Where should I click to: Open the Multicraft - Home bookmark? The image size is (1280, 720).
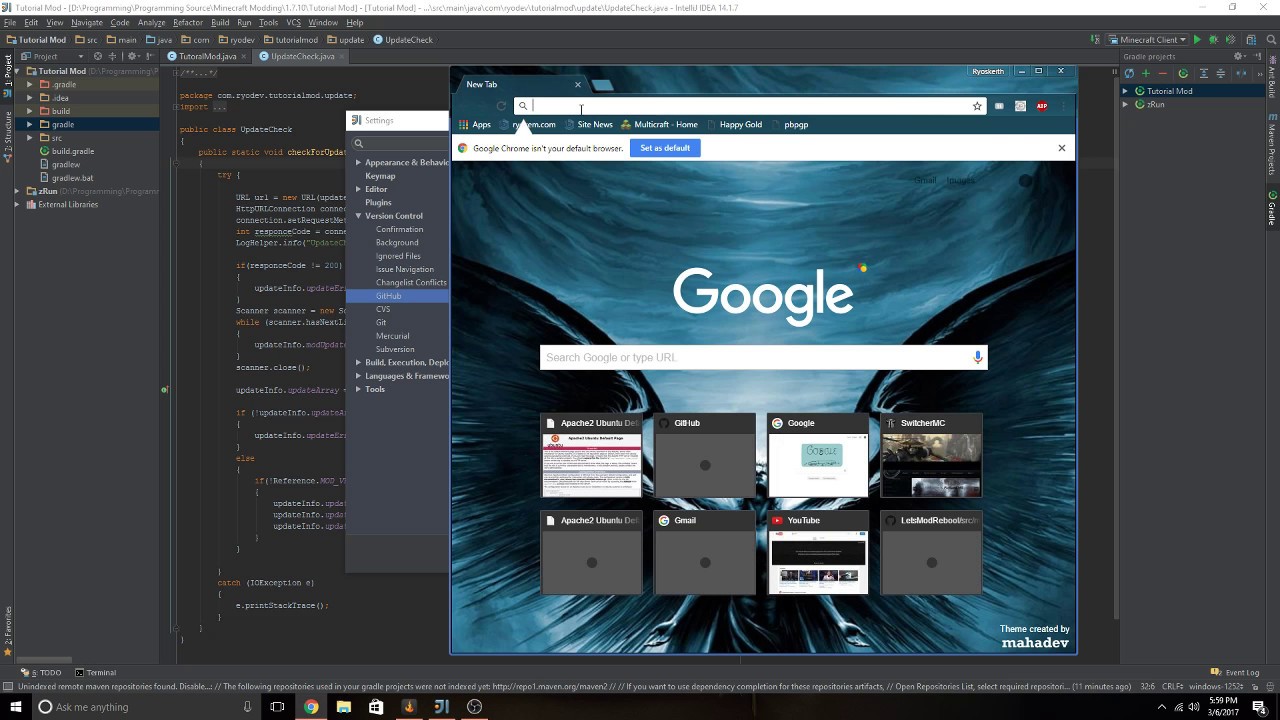click(659, 125)
